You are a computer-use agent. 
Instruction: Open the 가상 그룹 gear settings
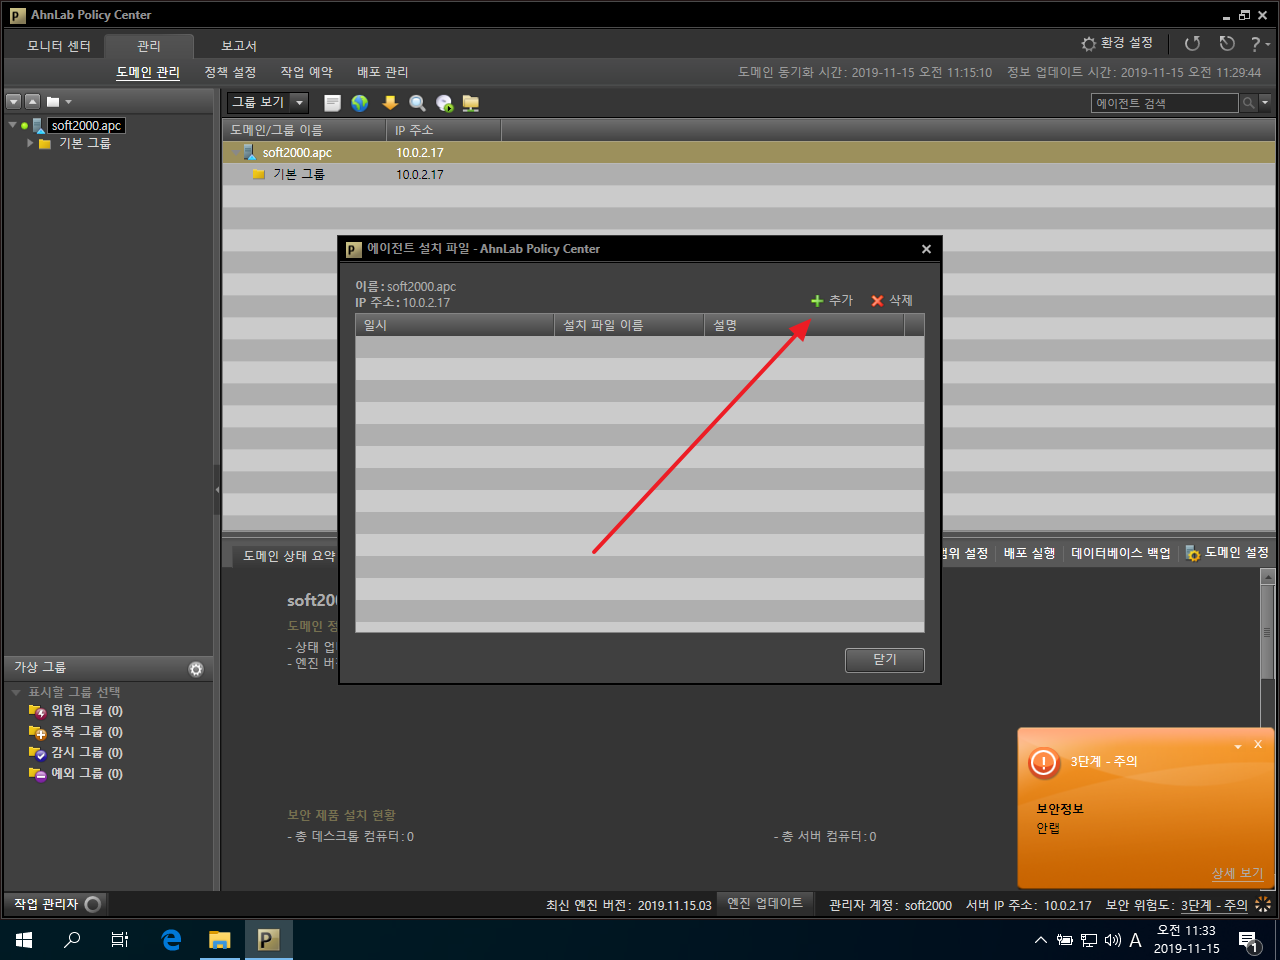196,669
